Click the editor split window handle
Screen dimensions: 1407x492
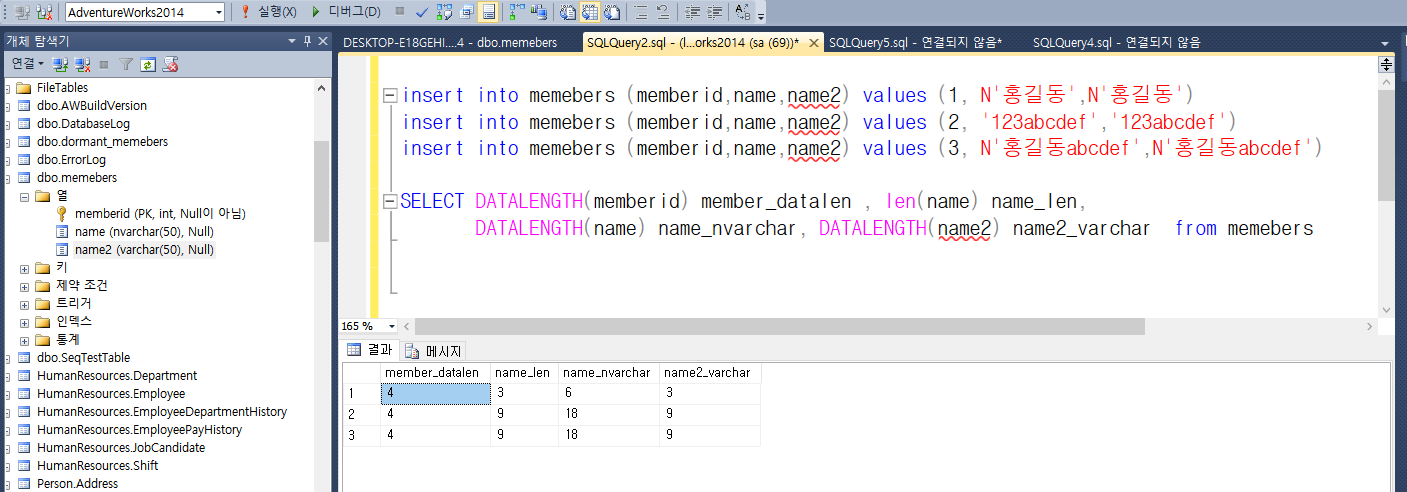[x=1386, y=64]
